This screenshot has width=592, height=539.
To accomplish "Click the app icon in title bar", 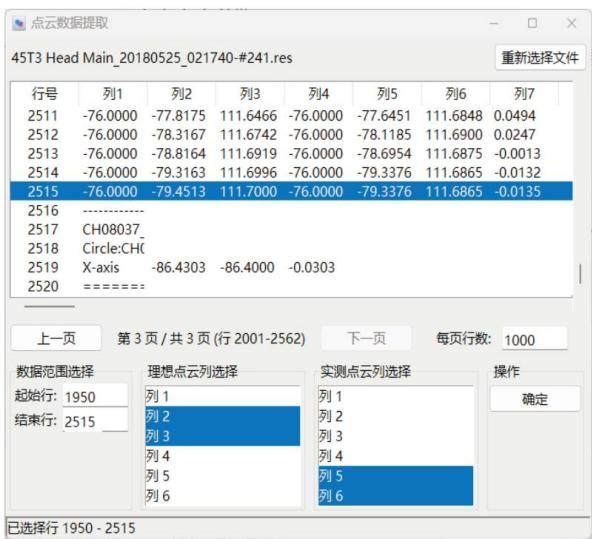I will pyautogui.click(x=18, y=23).
